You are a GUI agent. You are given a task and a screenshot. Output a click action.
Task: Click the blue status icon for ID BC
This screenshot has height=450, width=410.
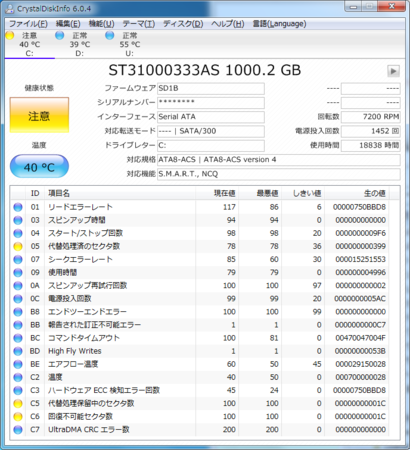(18, 338)
